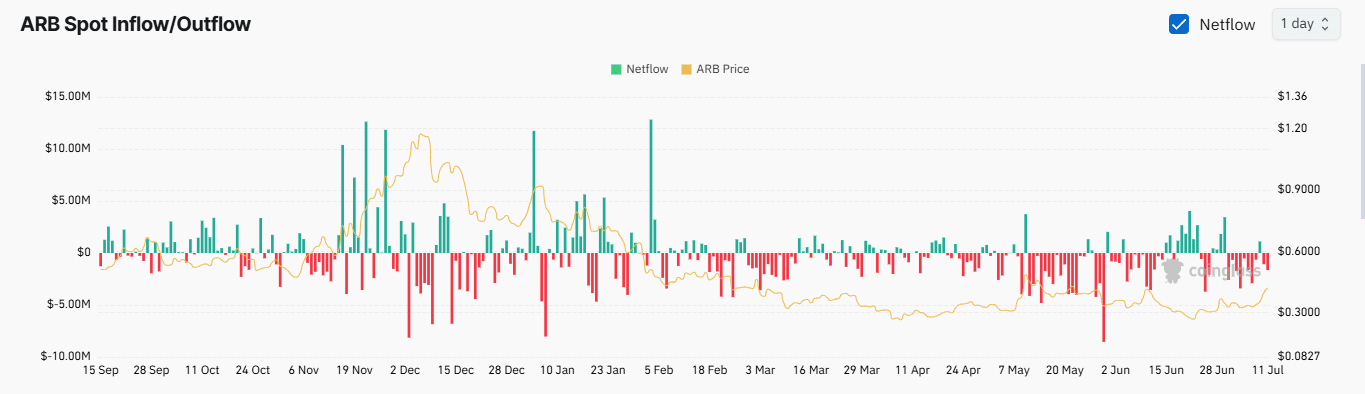Click the 15 Sep date label
The width and height of the screenshot is (1365, 394).
pos(100,370)
